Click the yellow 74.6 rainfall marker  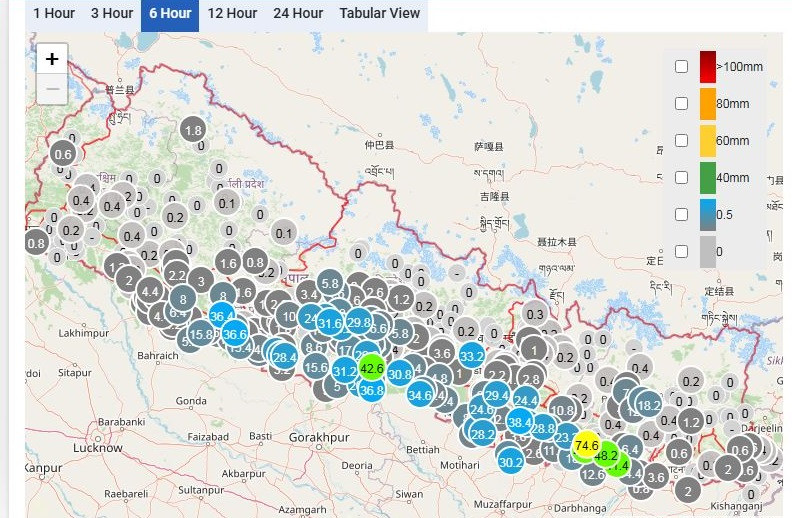[587, 445]
